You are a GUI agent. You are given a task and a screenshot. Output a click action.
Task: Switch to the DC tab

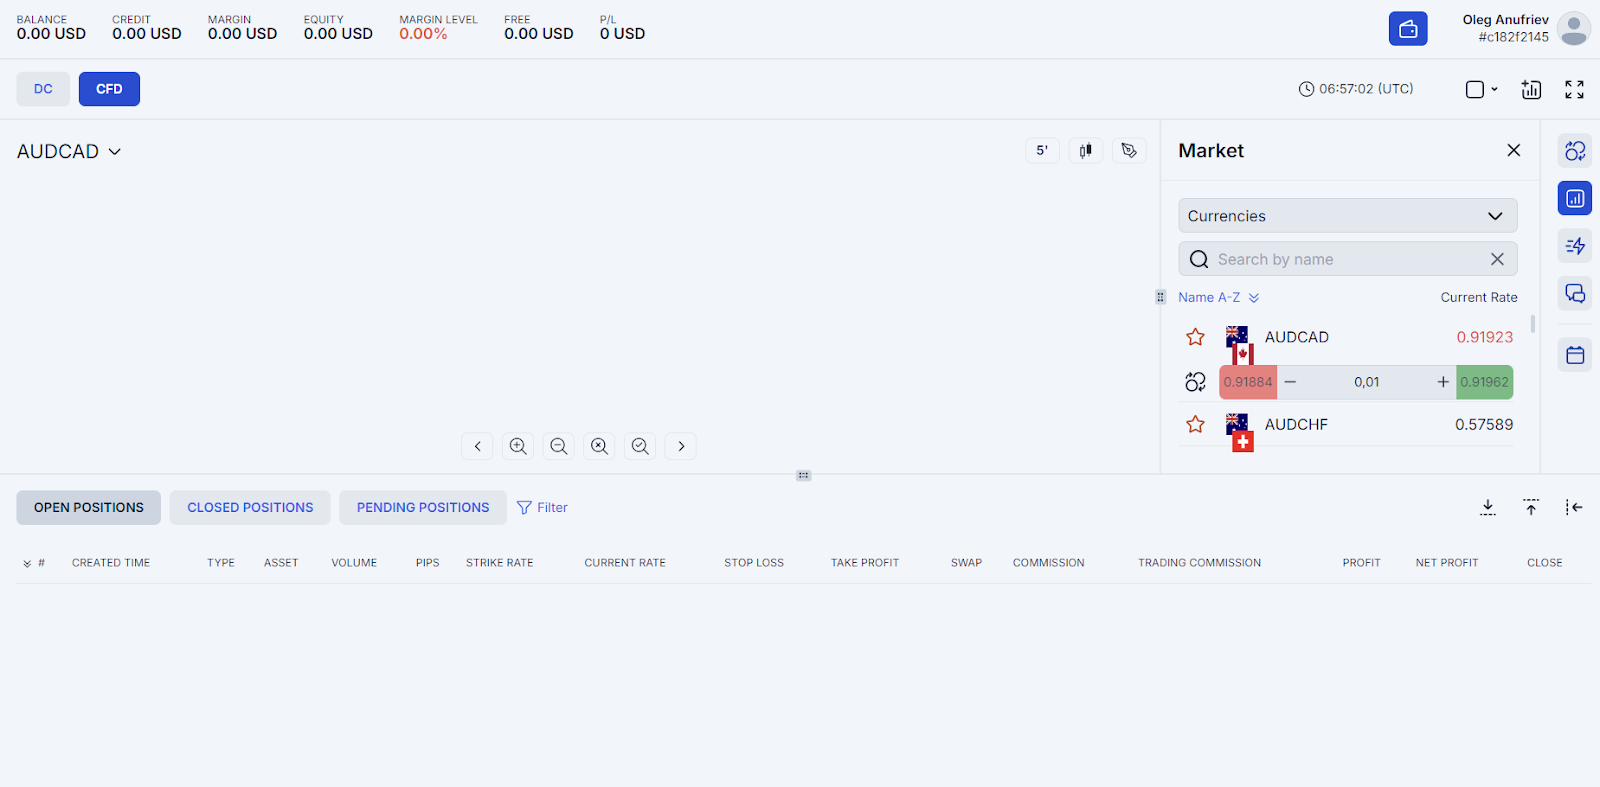click(43, 89)
